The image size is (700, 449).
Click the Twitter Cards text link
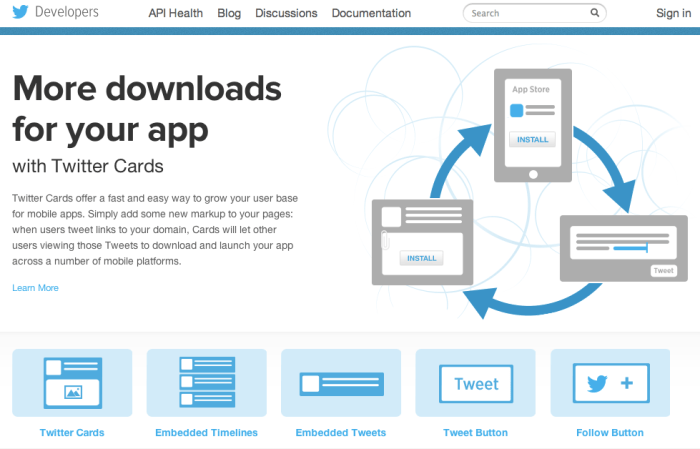click(72, 432)
